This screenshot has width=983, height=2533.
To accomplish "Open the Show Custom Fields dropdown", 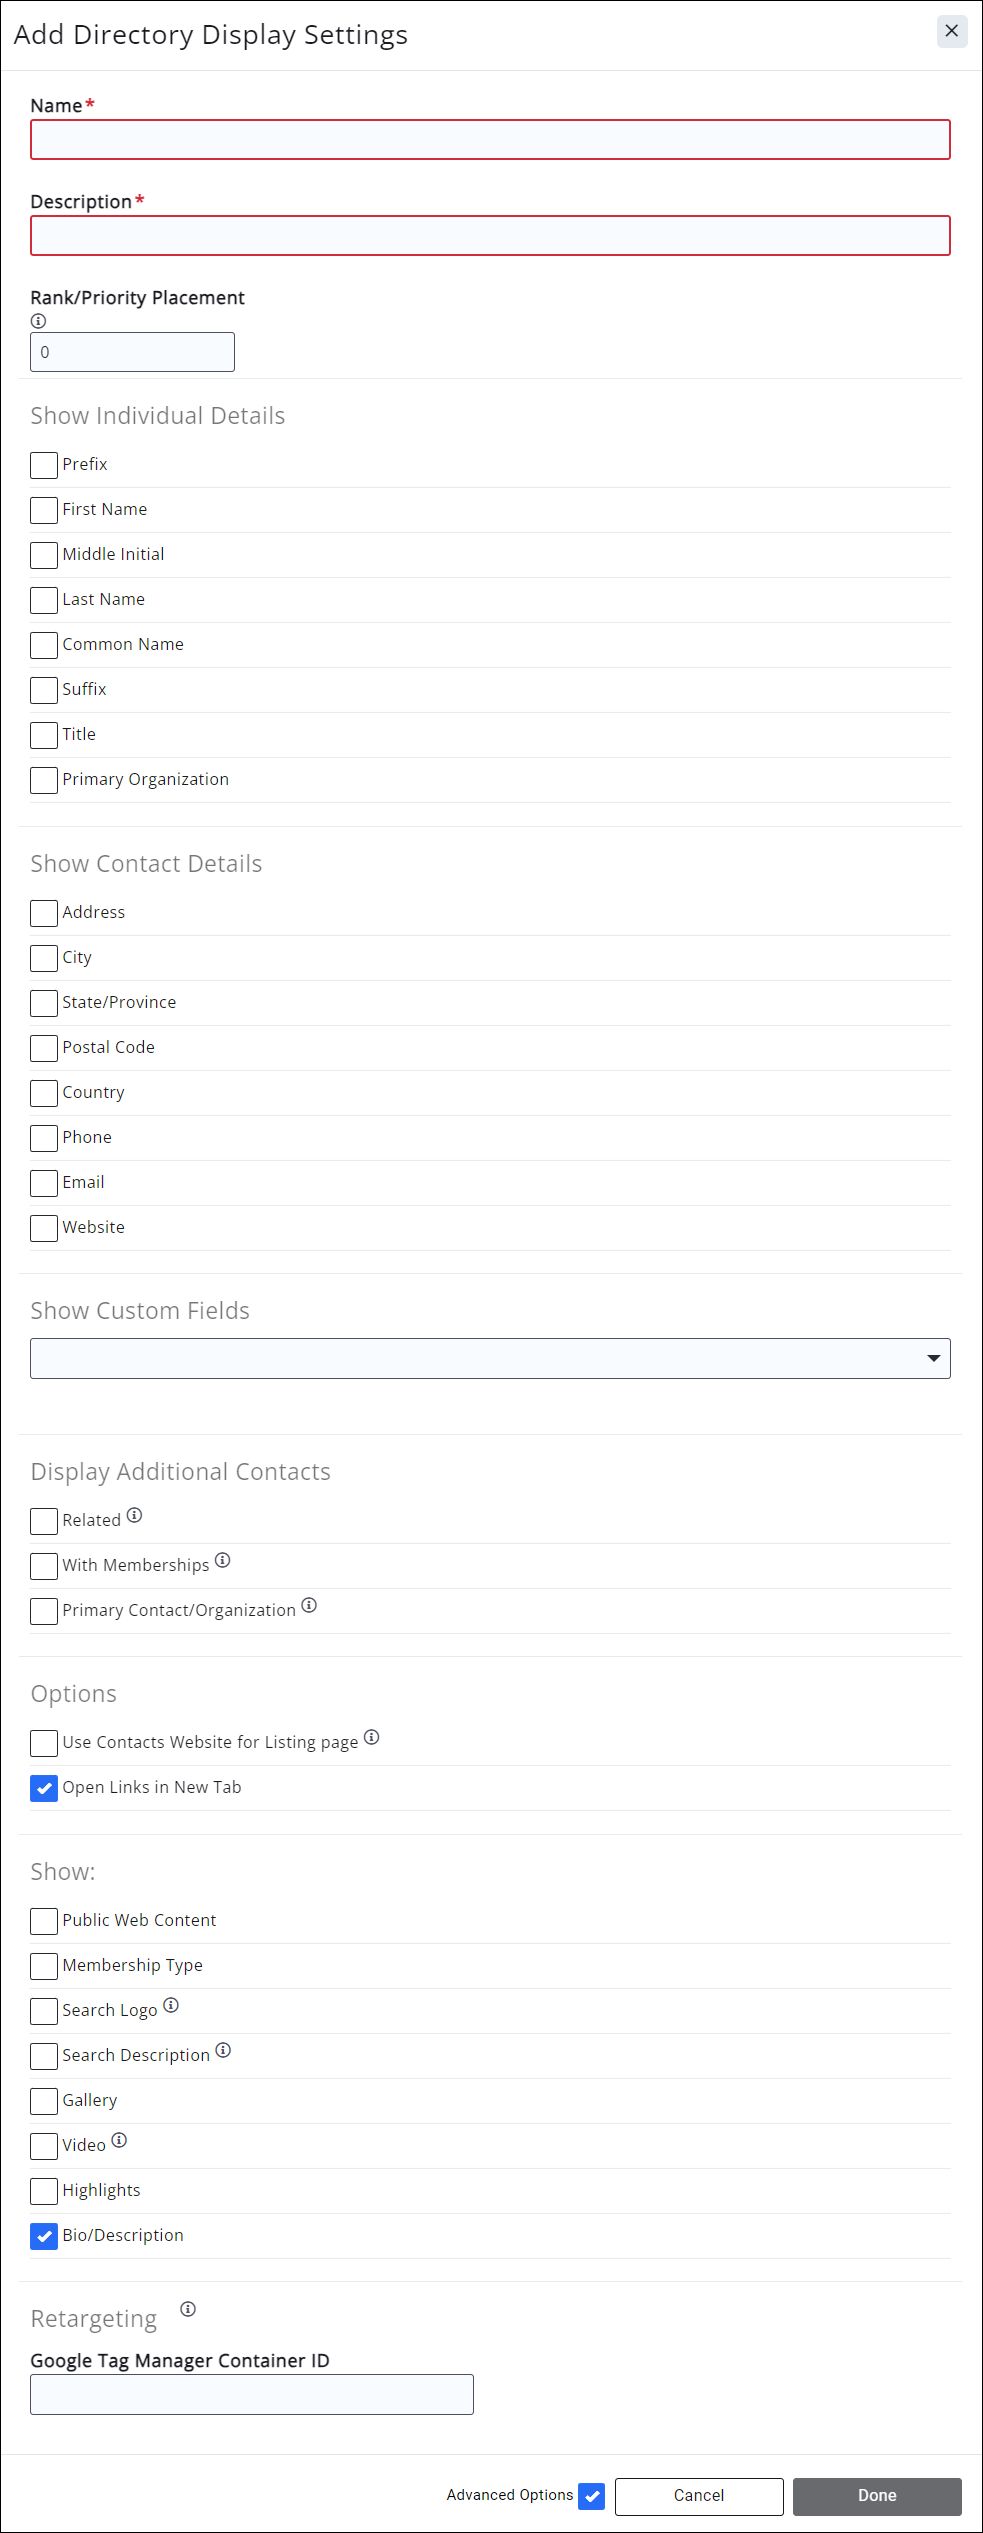I will tap(930, 1358).
